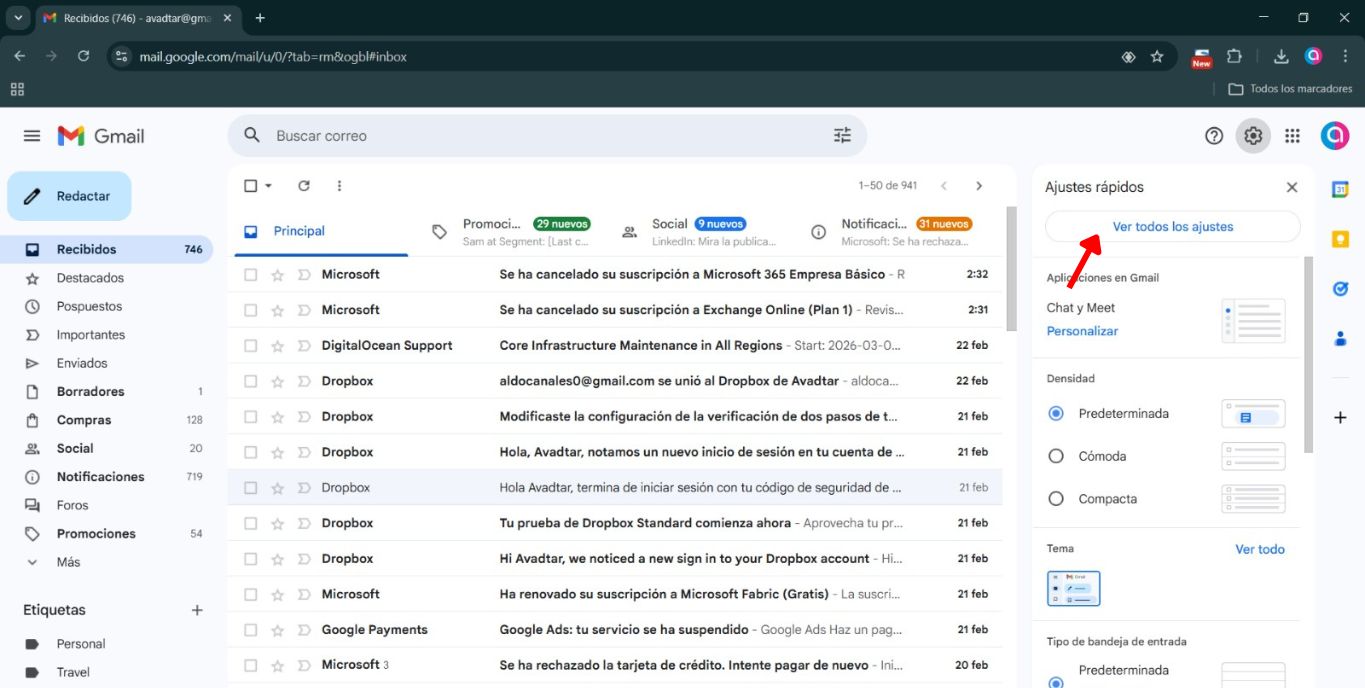This screenshot has width=1365, height=688.
Task: Click the Buscar correo search field
Action: 547,136
